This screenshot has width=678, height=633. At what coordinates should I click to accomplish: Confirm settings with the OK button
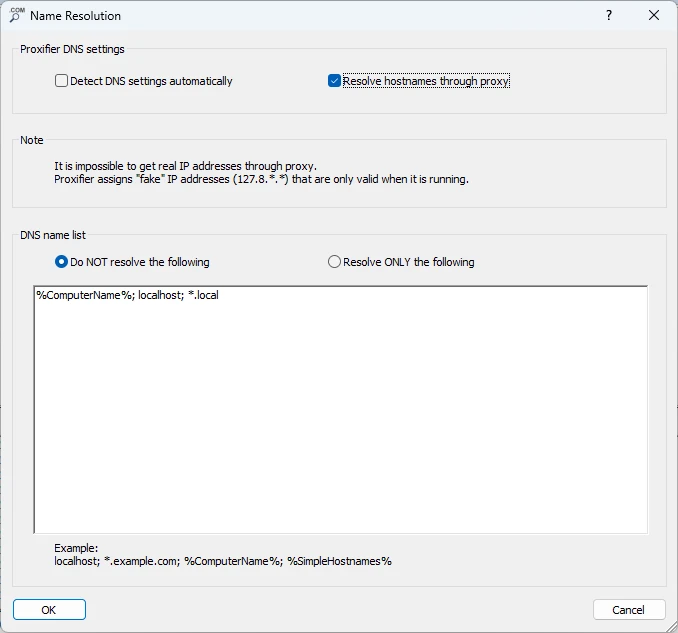(x=49, y=610)
